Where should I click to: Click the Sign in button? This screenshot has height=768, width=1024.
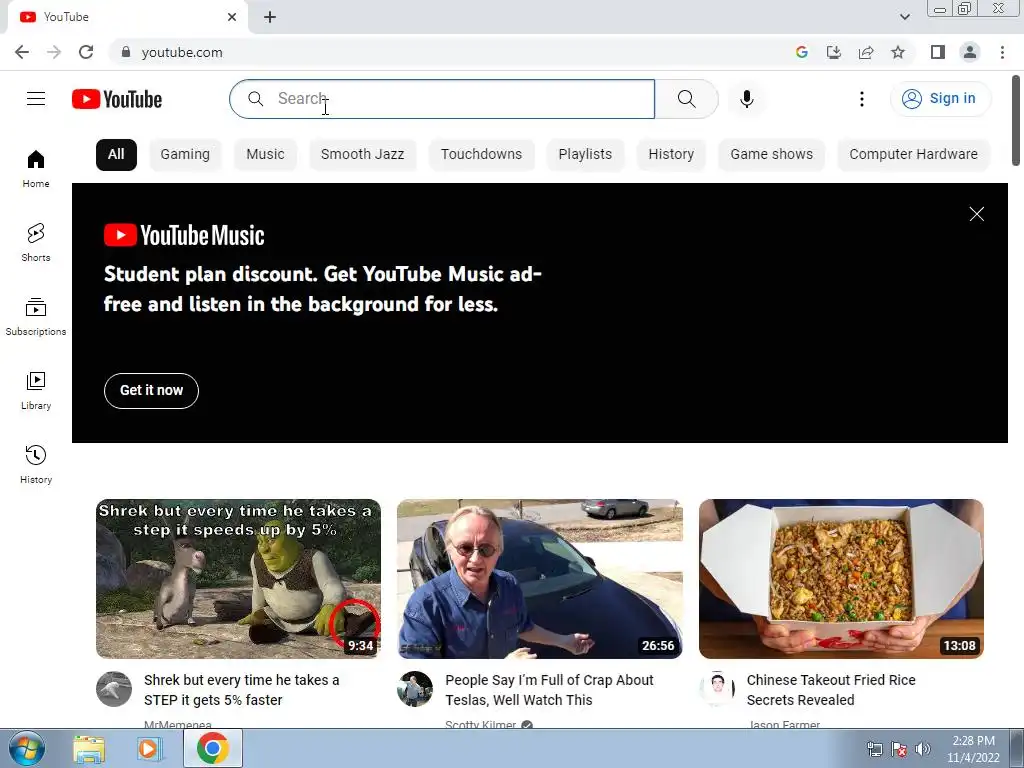tap(940, 99)
